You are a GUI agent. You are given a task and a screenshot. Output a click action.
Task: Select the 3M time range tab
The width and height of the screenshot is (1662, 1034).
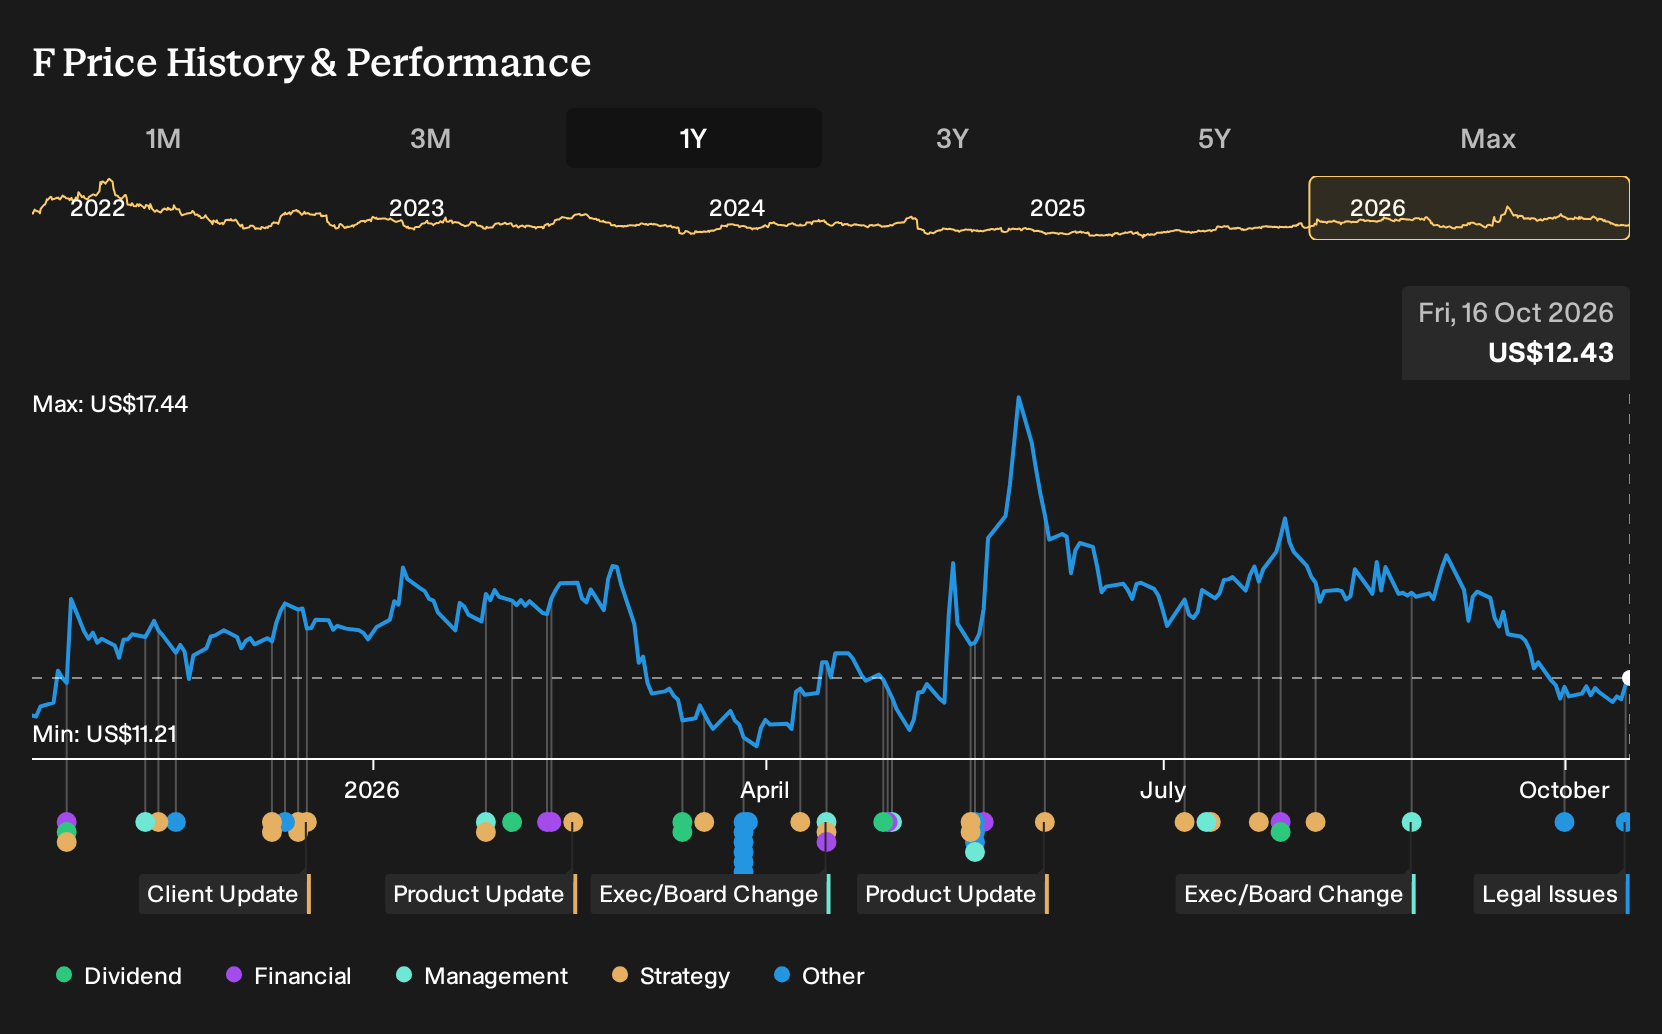[430, 138]
